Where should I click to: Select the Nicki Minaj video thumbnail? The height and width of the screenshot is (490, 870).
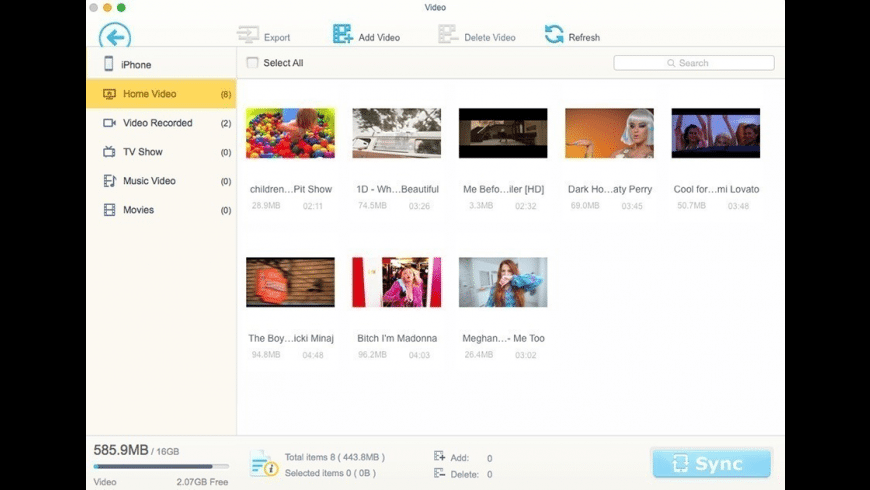click(290, 282)
